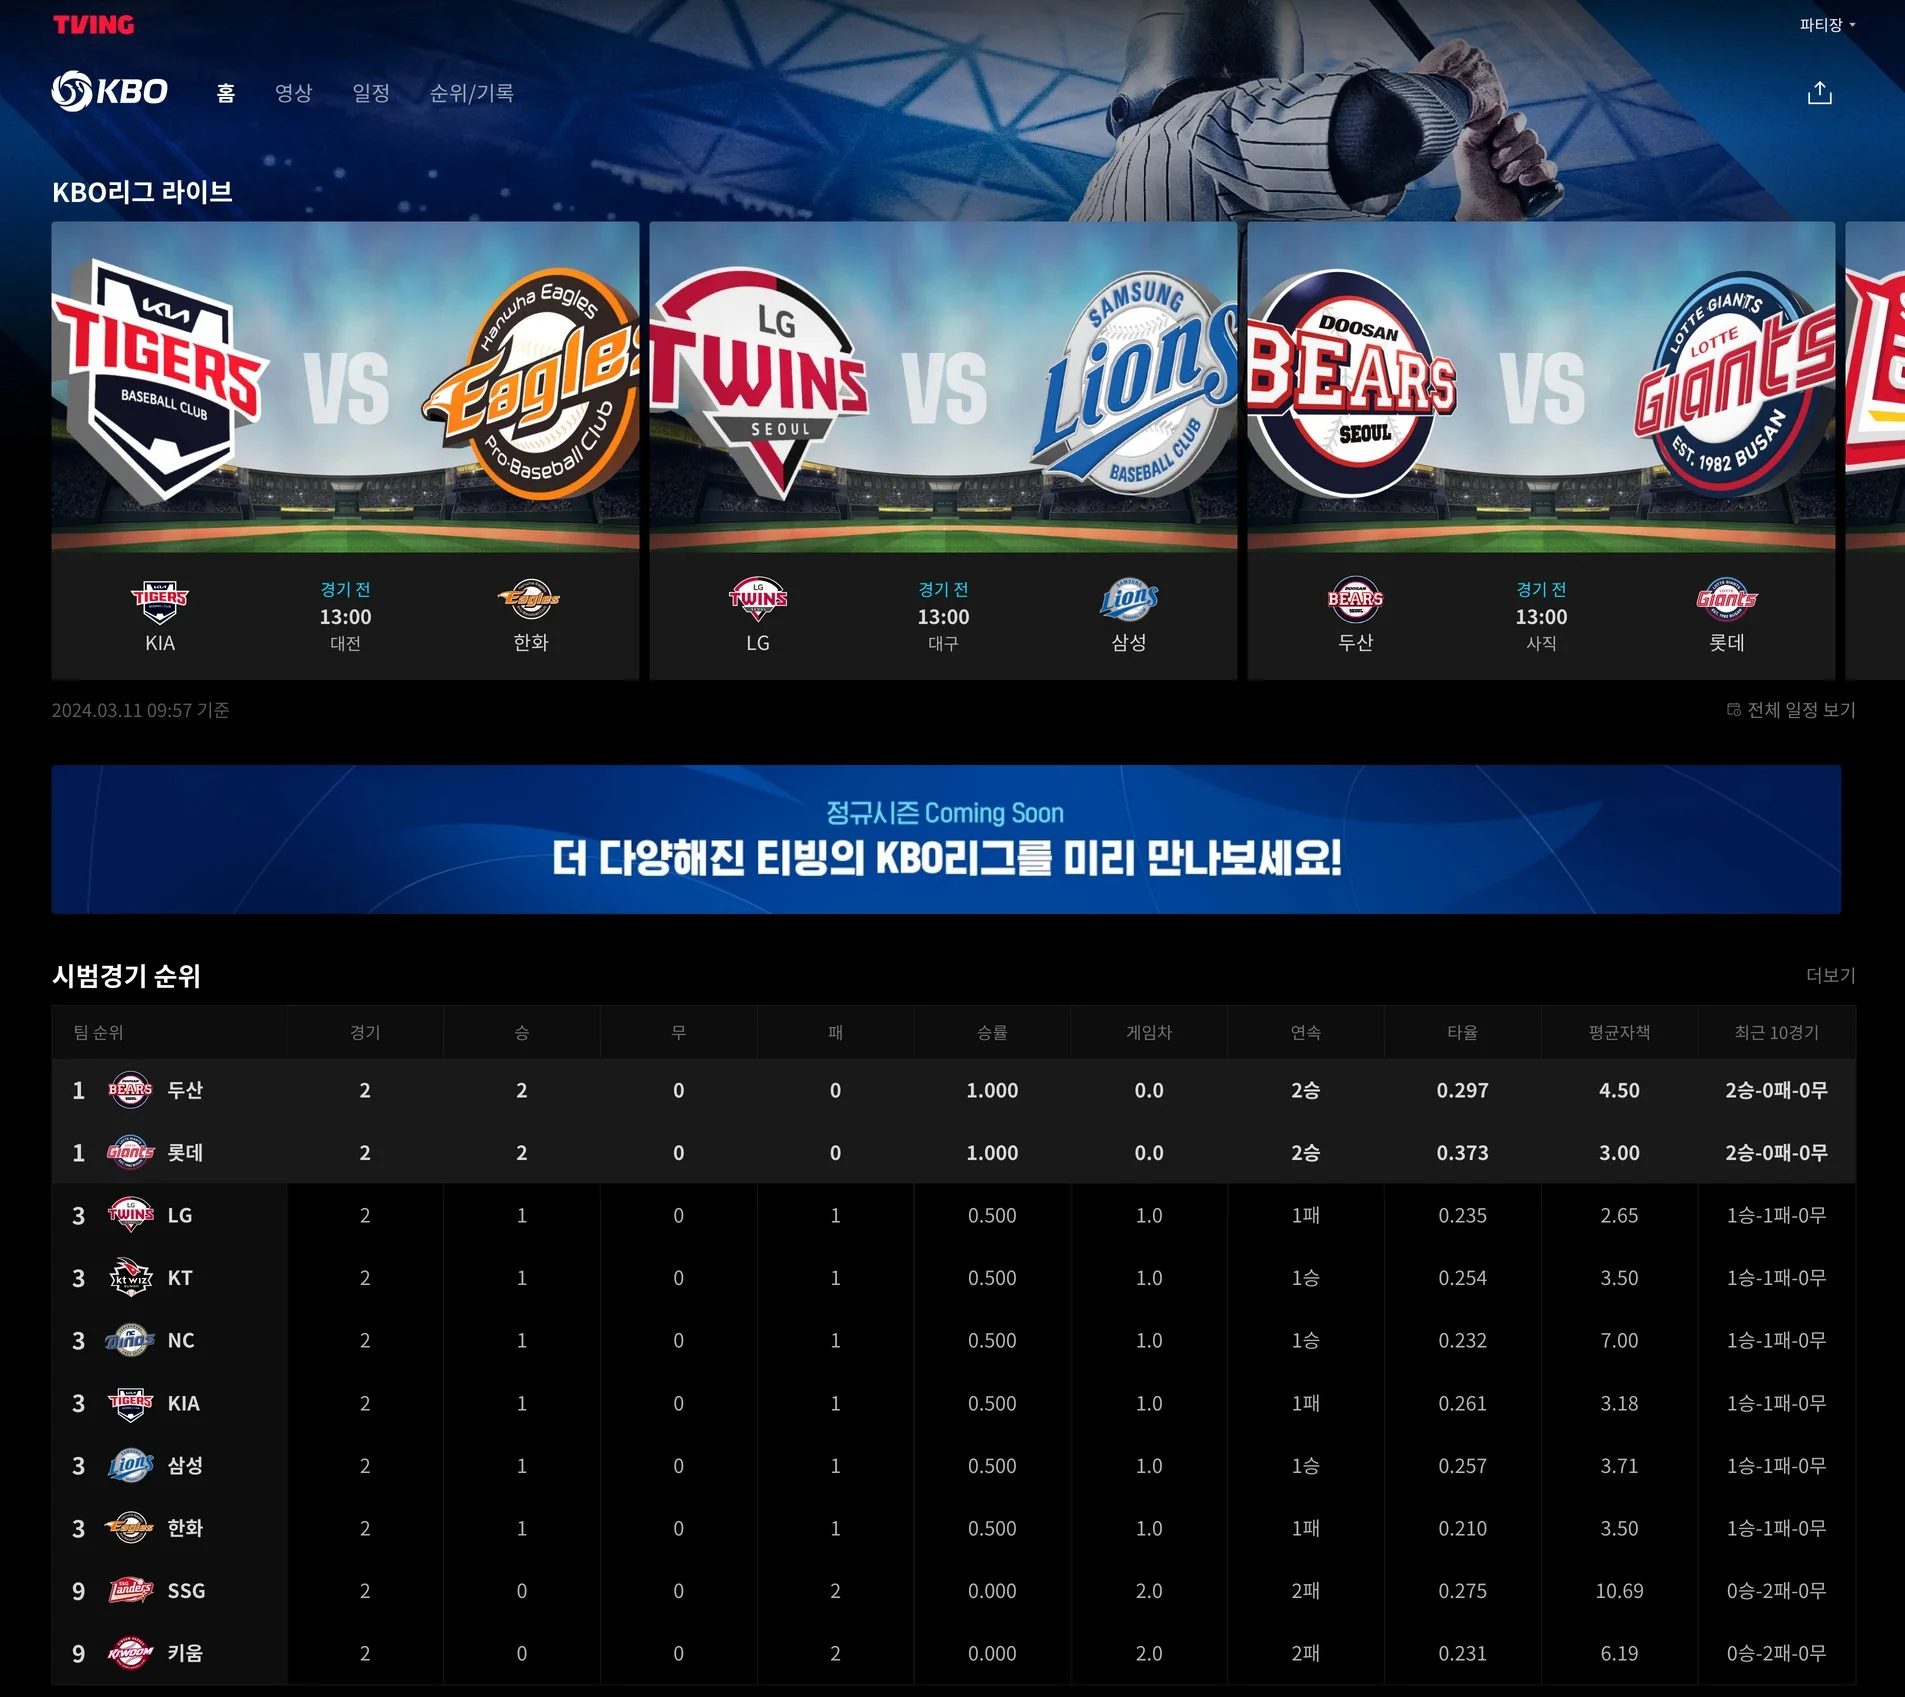Viewport: 1905px width, 1697px height.
Task: Click the Doosan Bears small logo in match card
Action: pyautogui.click(x=1356, y=599)
